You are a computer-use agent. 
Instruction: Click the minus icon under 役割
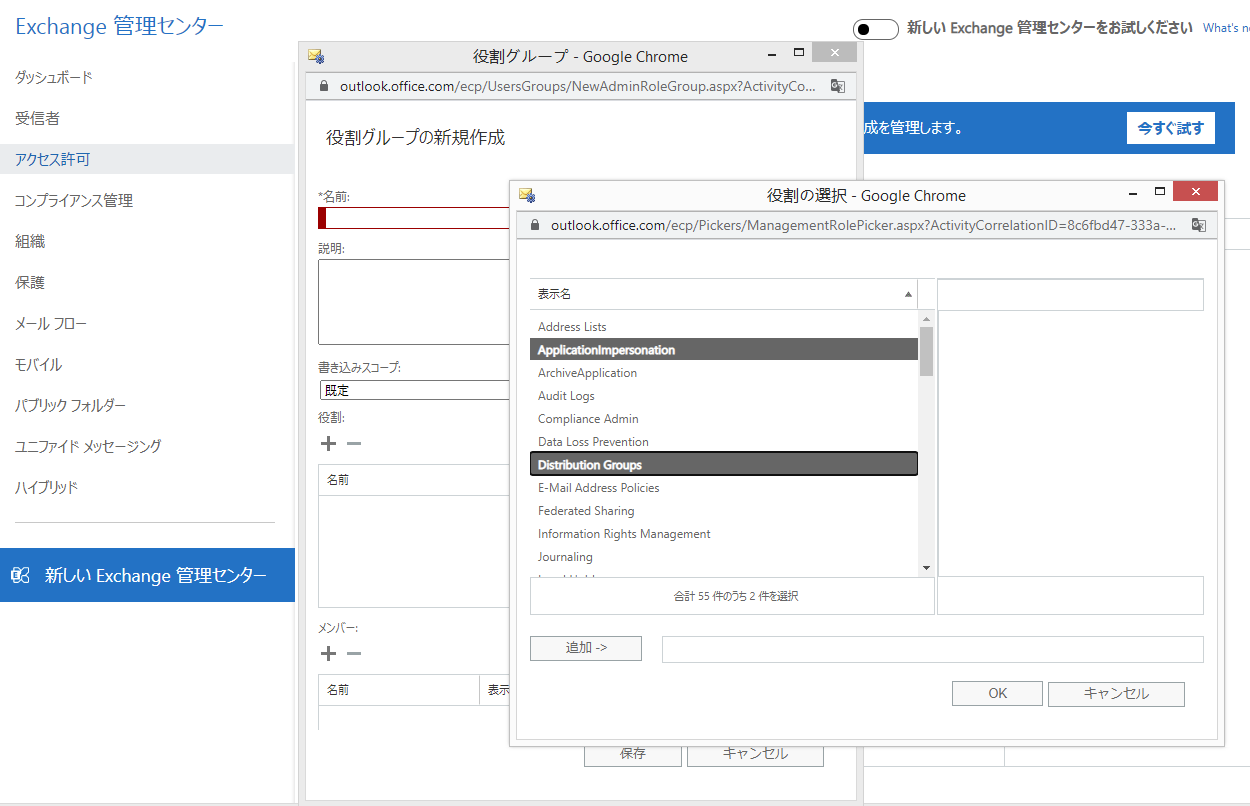tap(353, 443)
